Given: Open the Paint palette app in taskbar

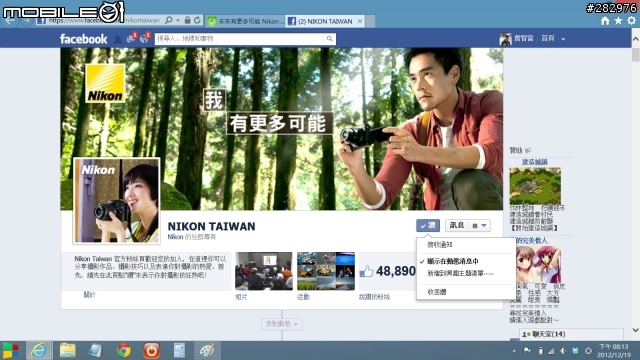Looking at the screenshot, I should pos(207,351).
